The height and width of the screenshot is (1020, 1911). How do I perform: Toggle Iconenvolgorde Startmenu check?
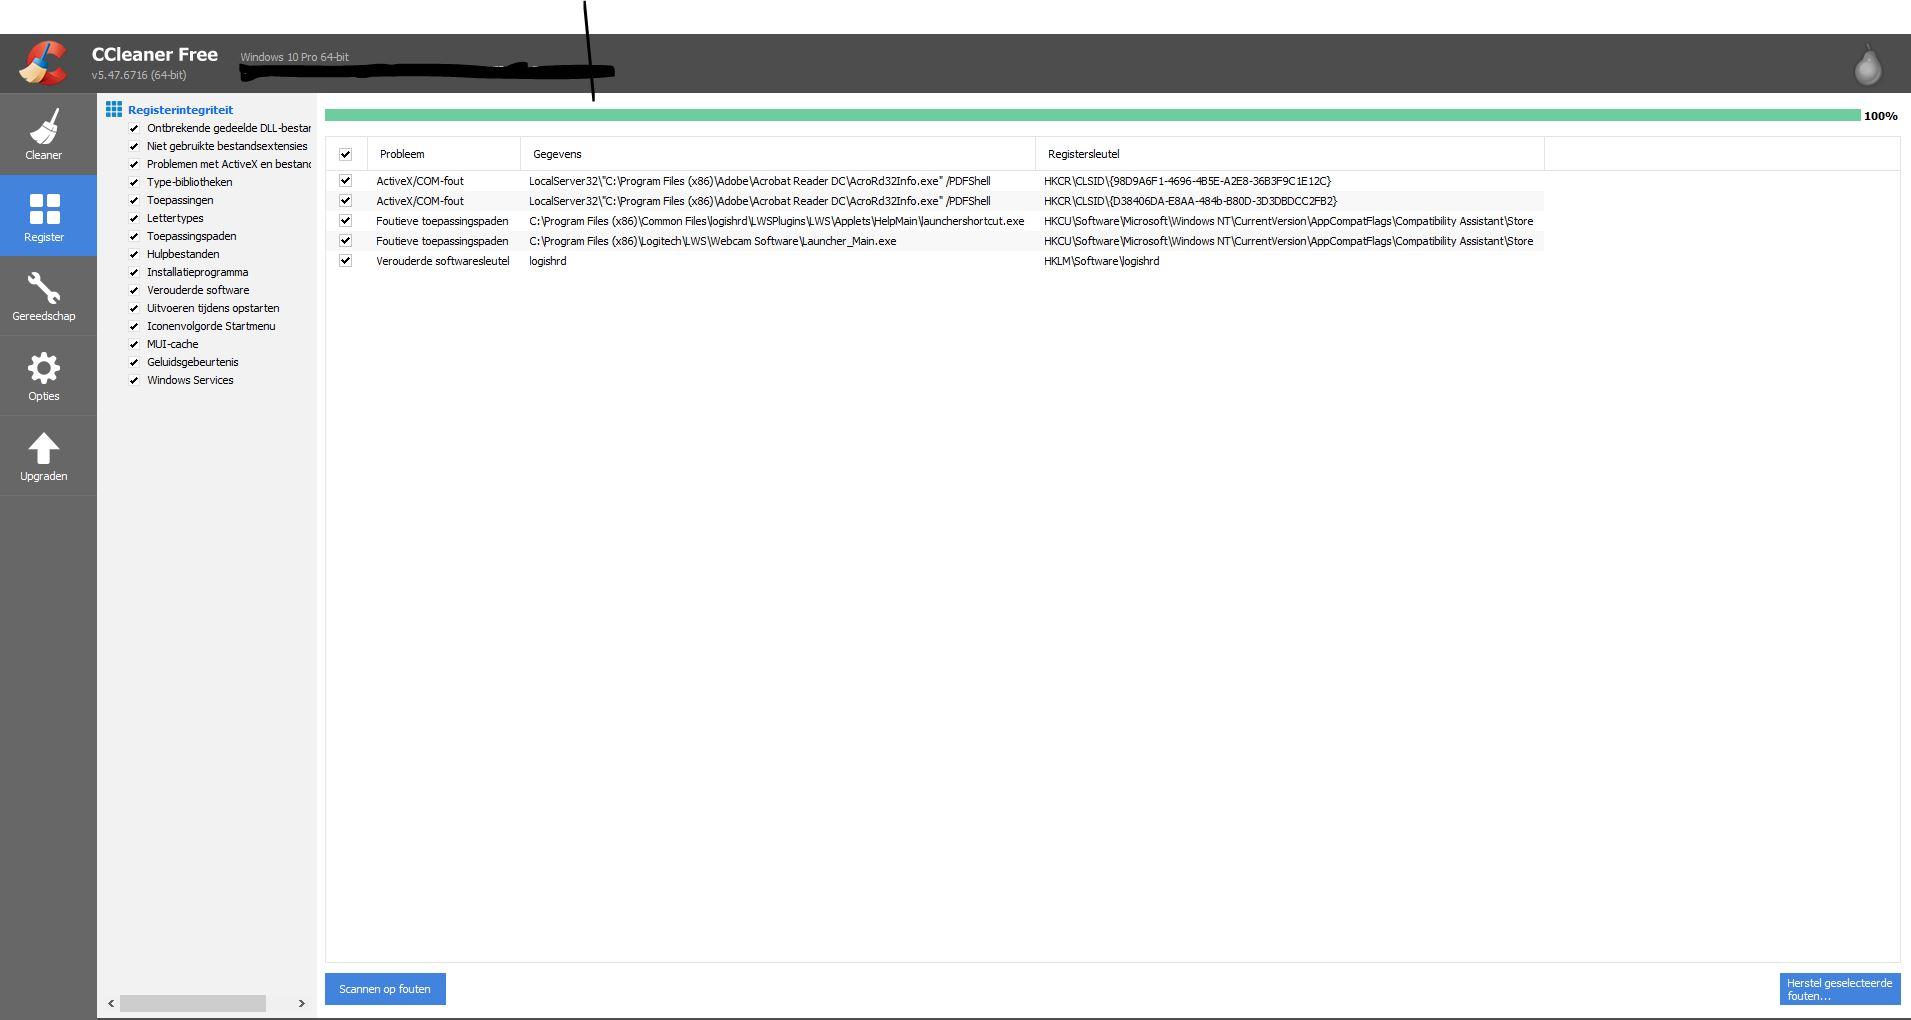[134, 326]
